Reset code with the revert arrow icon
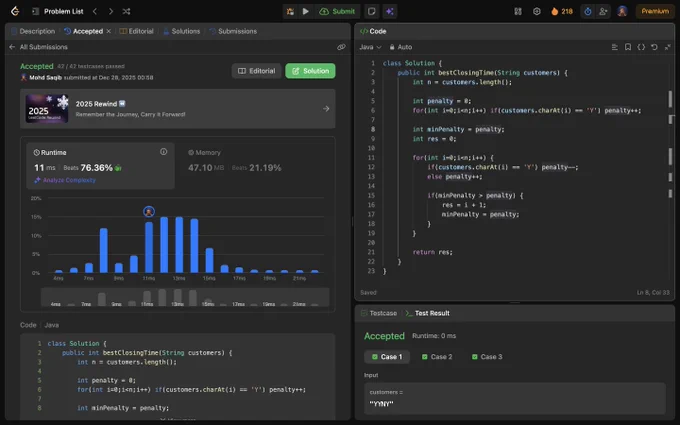This screenshot has width=680, height=425. 654,47
